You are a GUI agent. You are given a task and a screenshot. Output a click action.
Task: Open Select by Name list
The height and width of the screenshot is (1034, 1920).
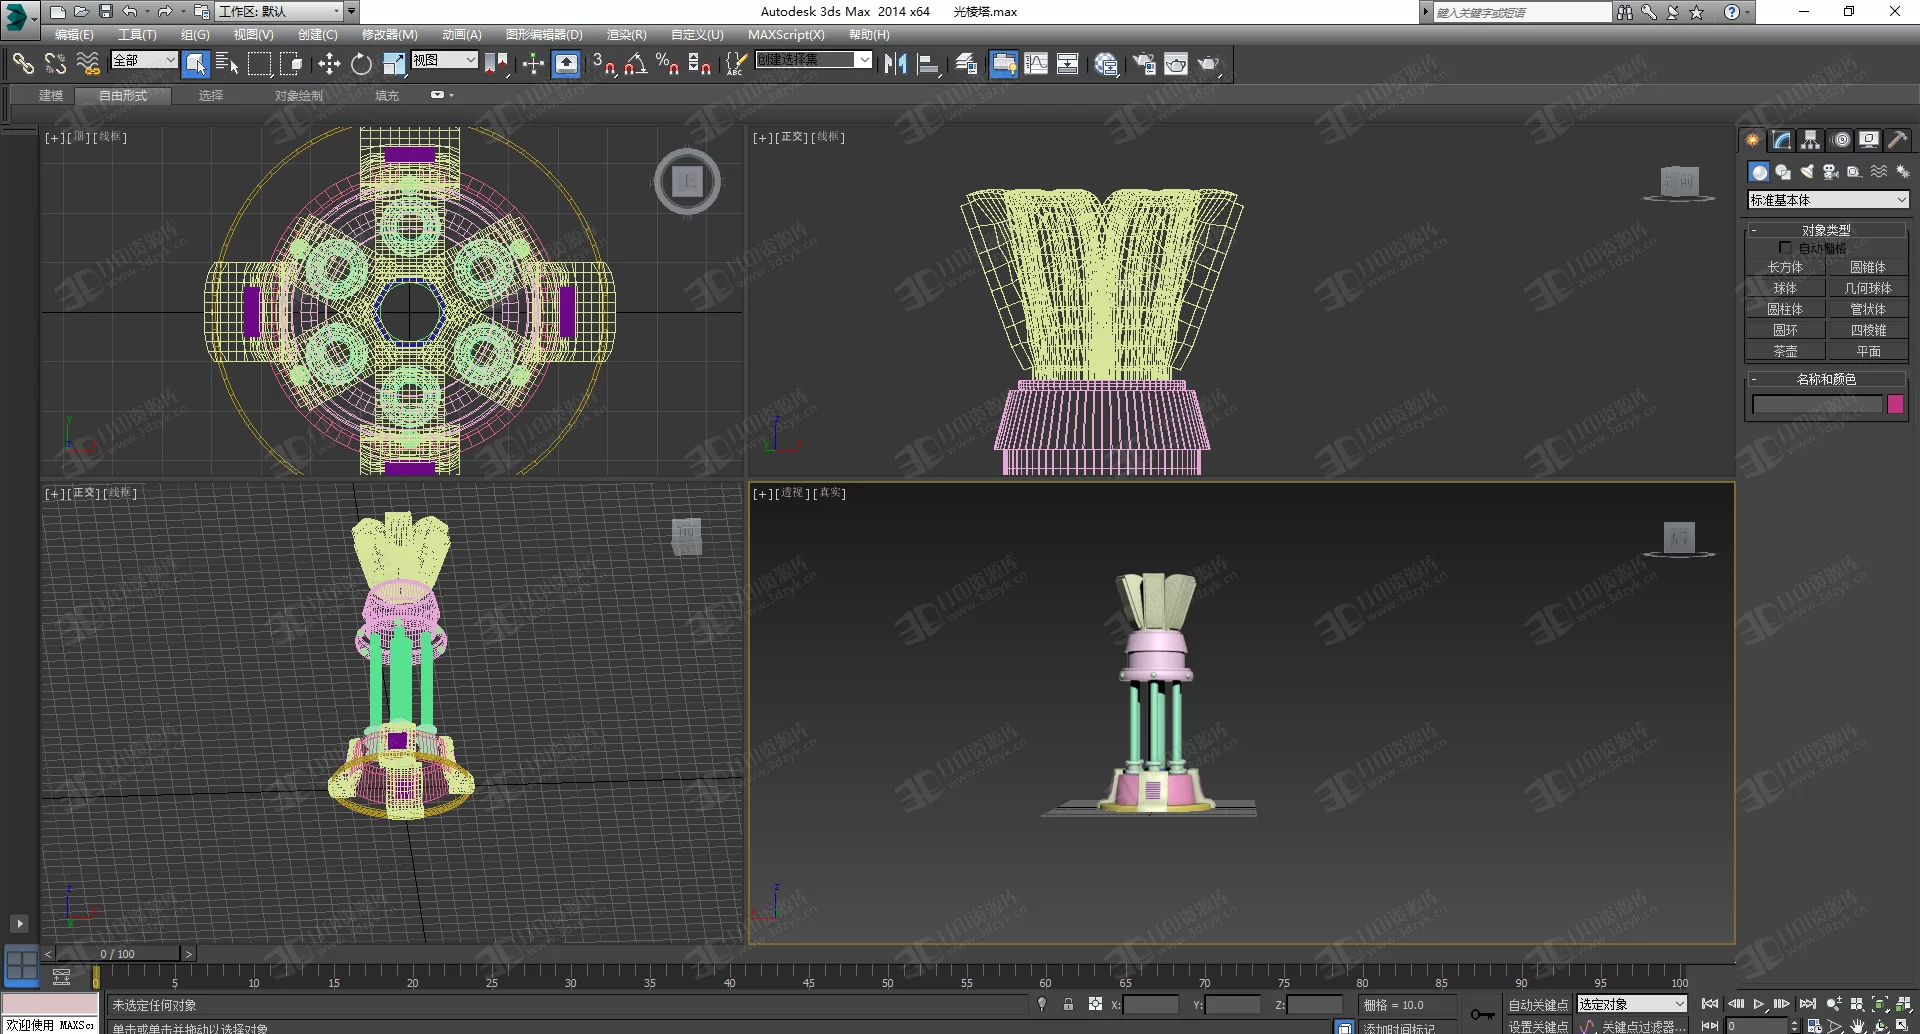[227, 64]
